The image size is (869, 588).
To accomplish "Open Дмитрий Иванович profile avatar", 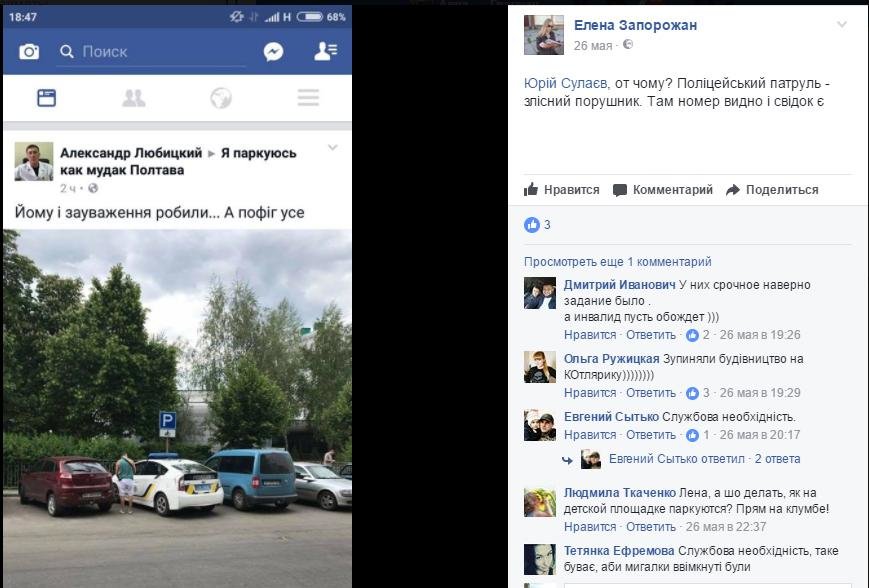I will (540, 293).
